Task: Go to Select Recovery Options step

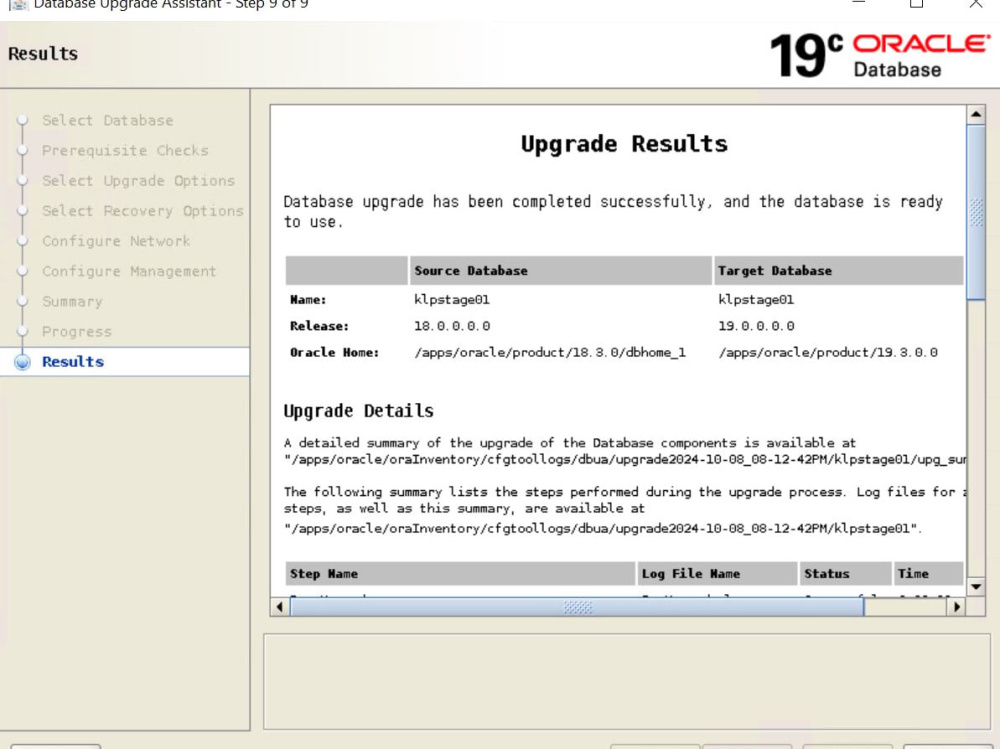Action: [143, 211]
